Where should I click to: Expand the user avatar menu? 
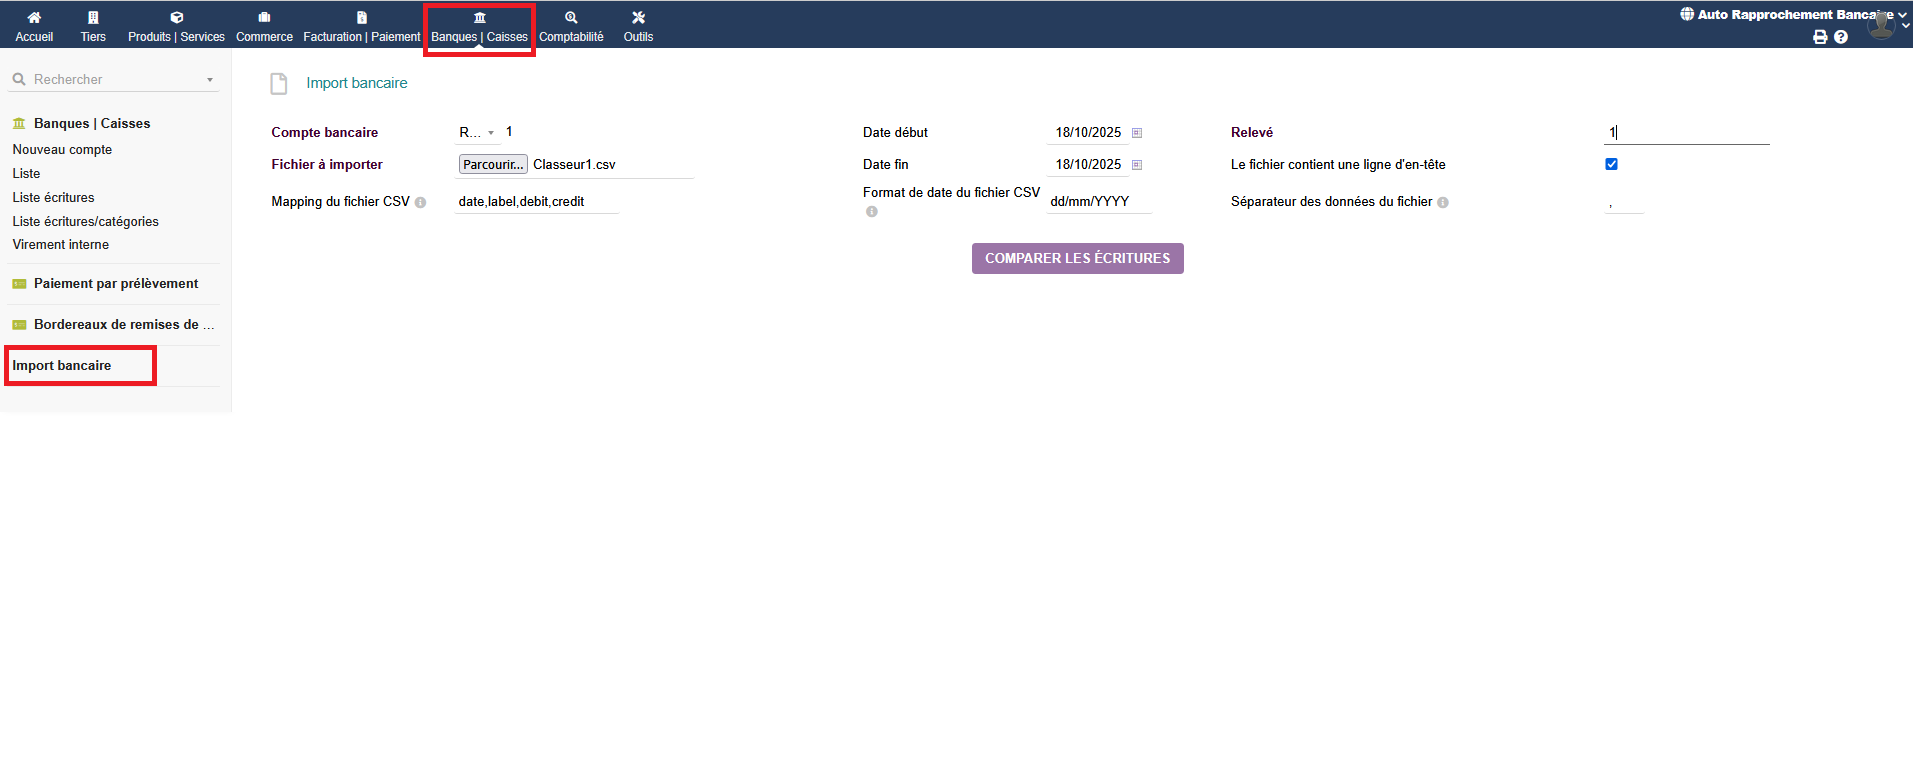click(x=1881, y=24)
